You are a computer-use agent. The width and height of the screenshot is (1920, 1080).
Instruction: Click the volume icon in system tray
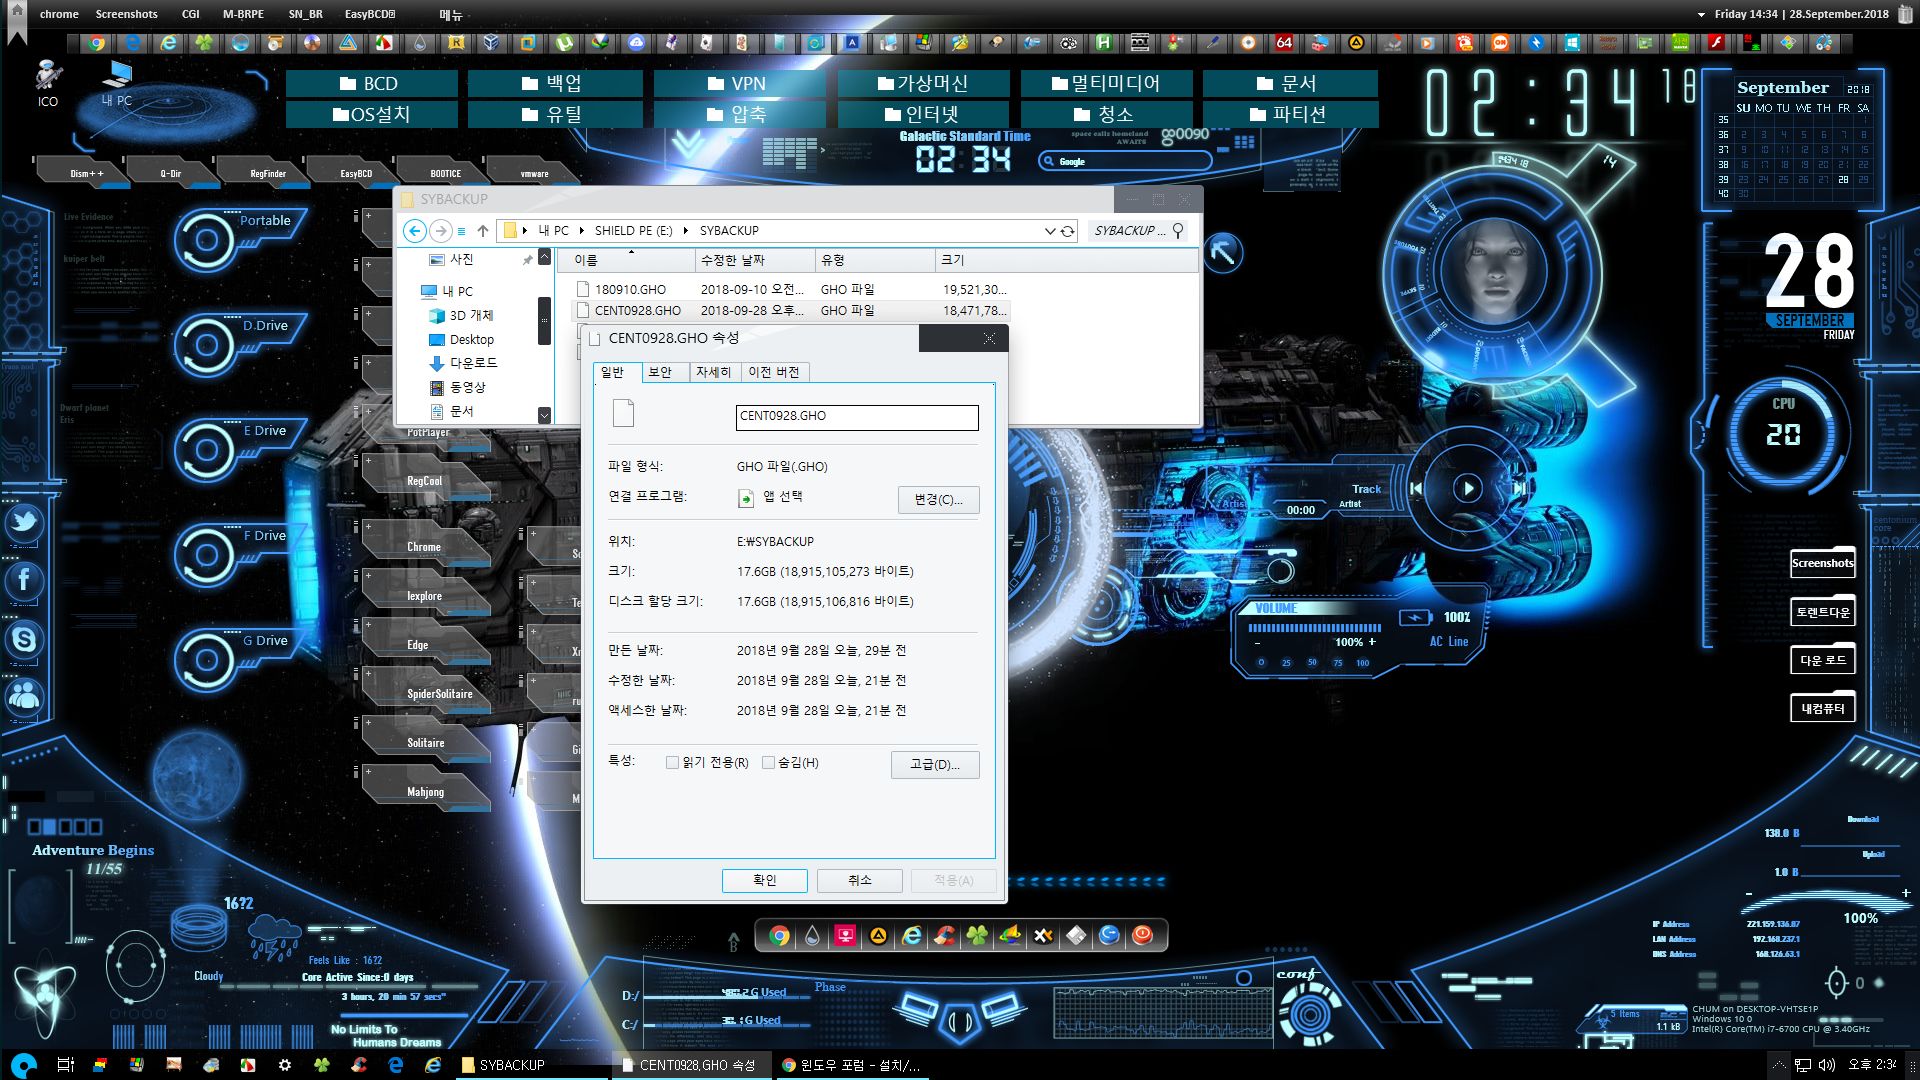point(1826,1065)
